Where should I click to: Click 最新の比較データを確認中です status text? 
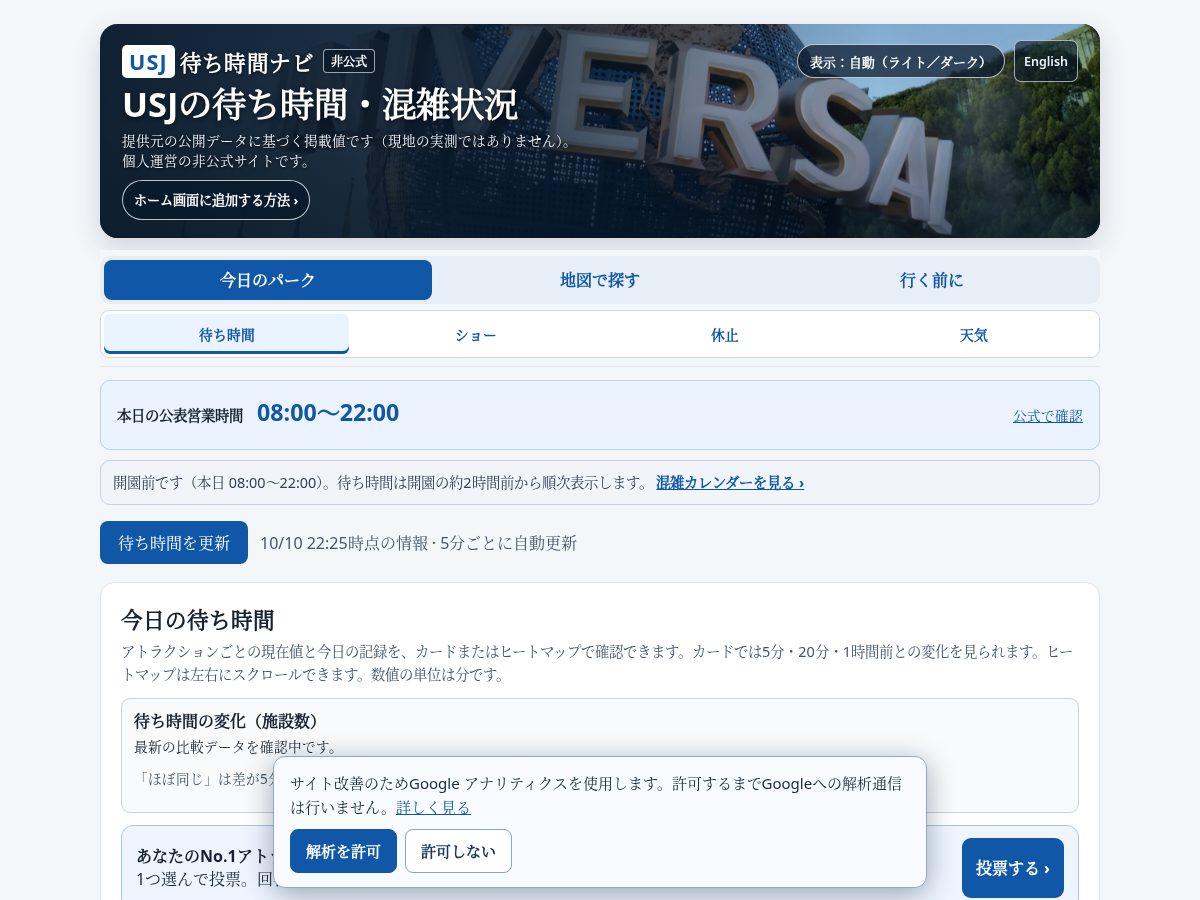237,747
